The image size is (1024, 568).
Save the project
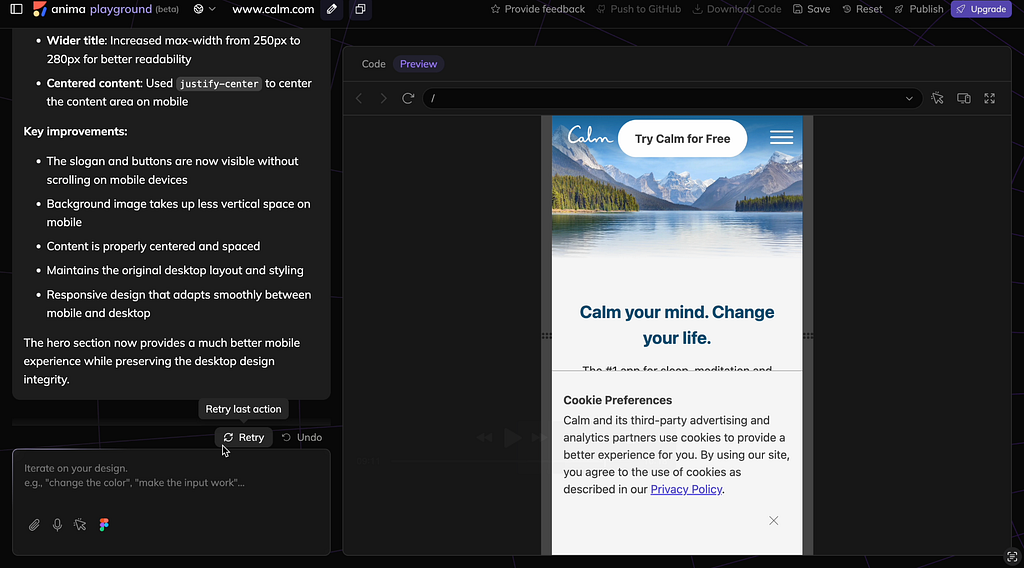point(811,9)
